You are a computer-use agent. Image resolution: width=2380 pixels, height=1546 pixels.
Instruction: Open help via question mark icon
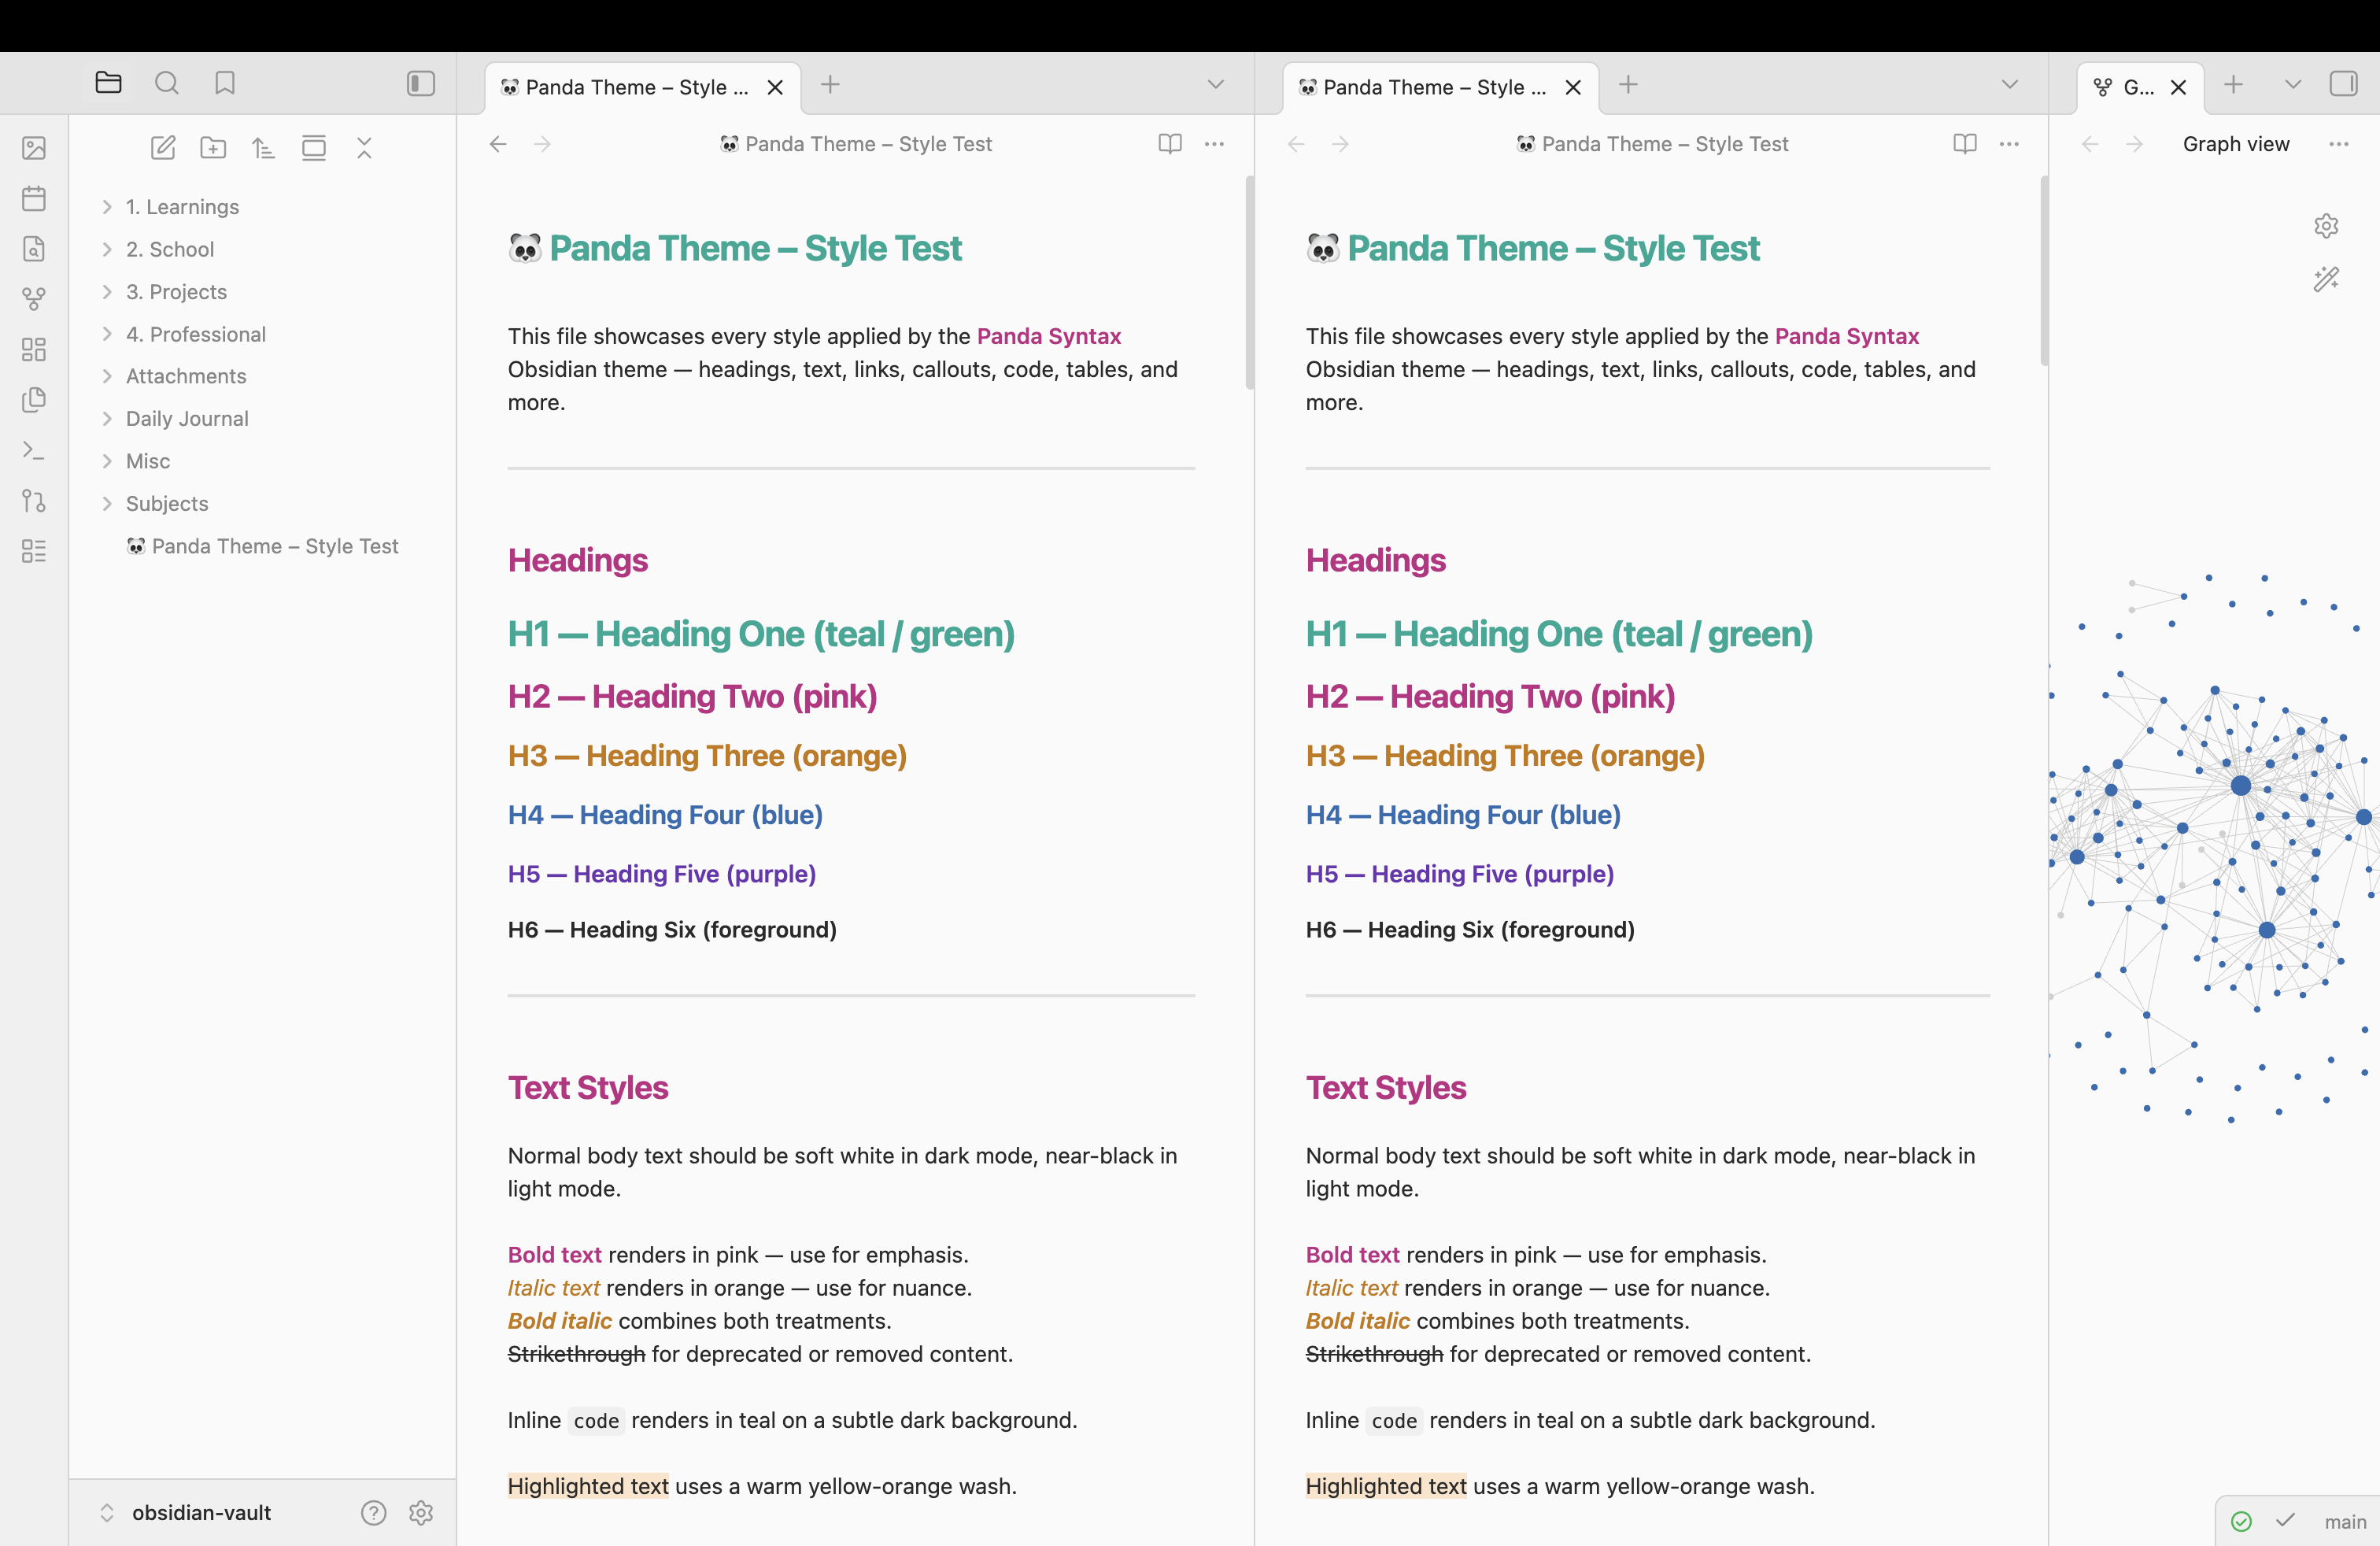point(374,1513)
